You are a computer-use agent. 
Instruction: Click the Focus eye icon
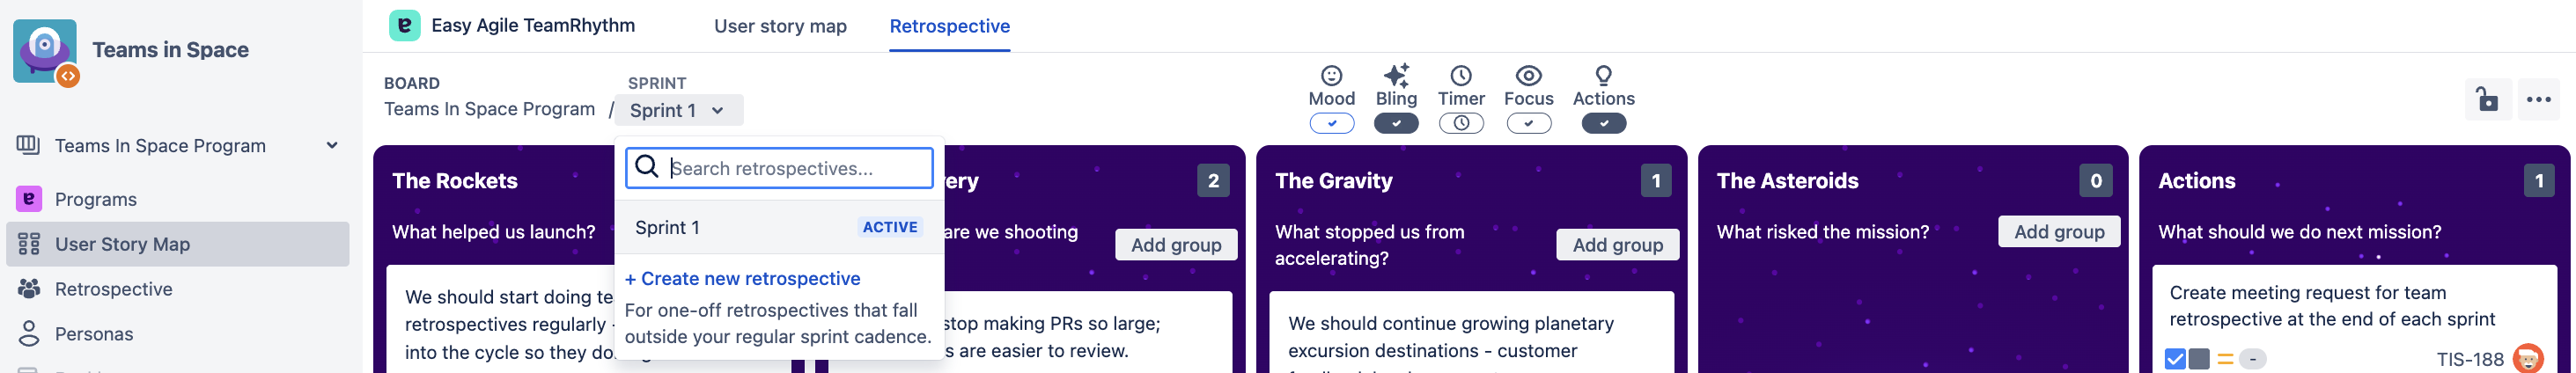tap(1528, 75)
